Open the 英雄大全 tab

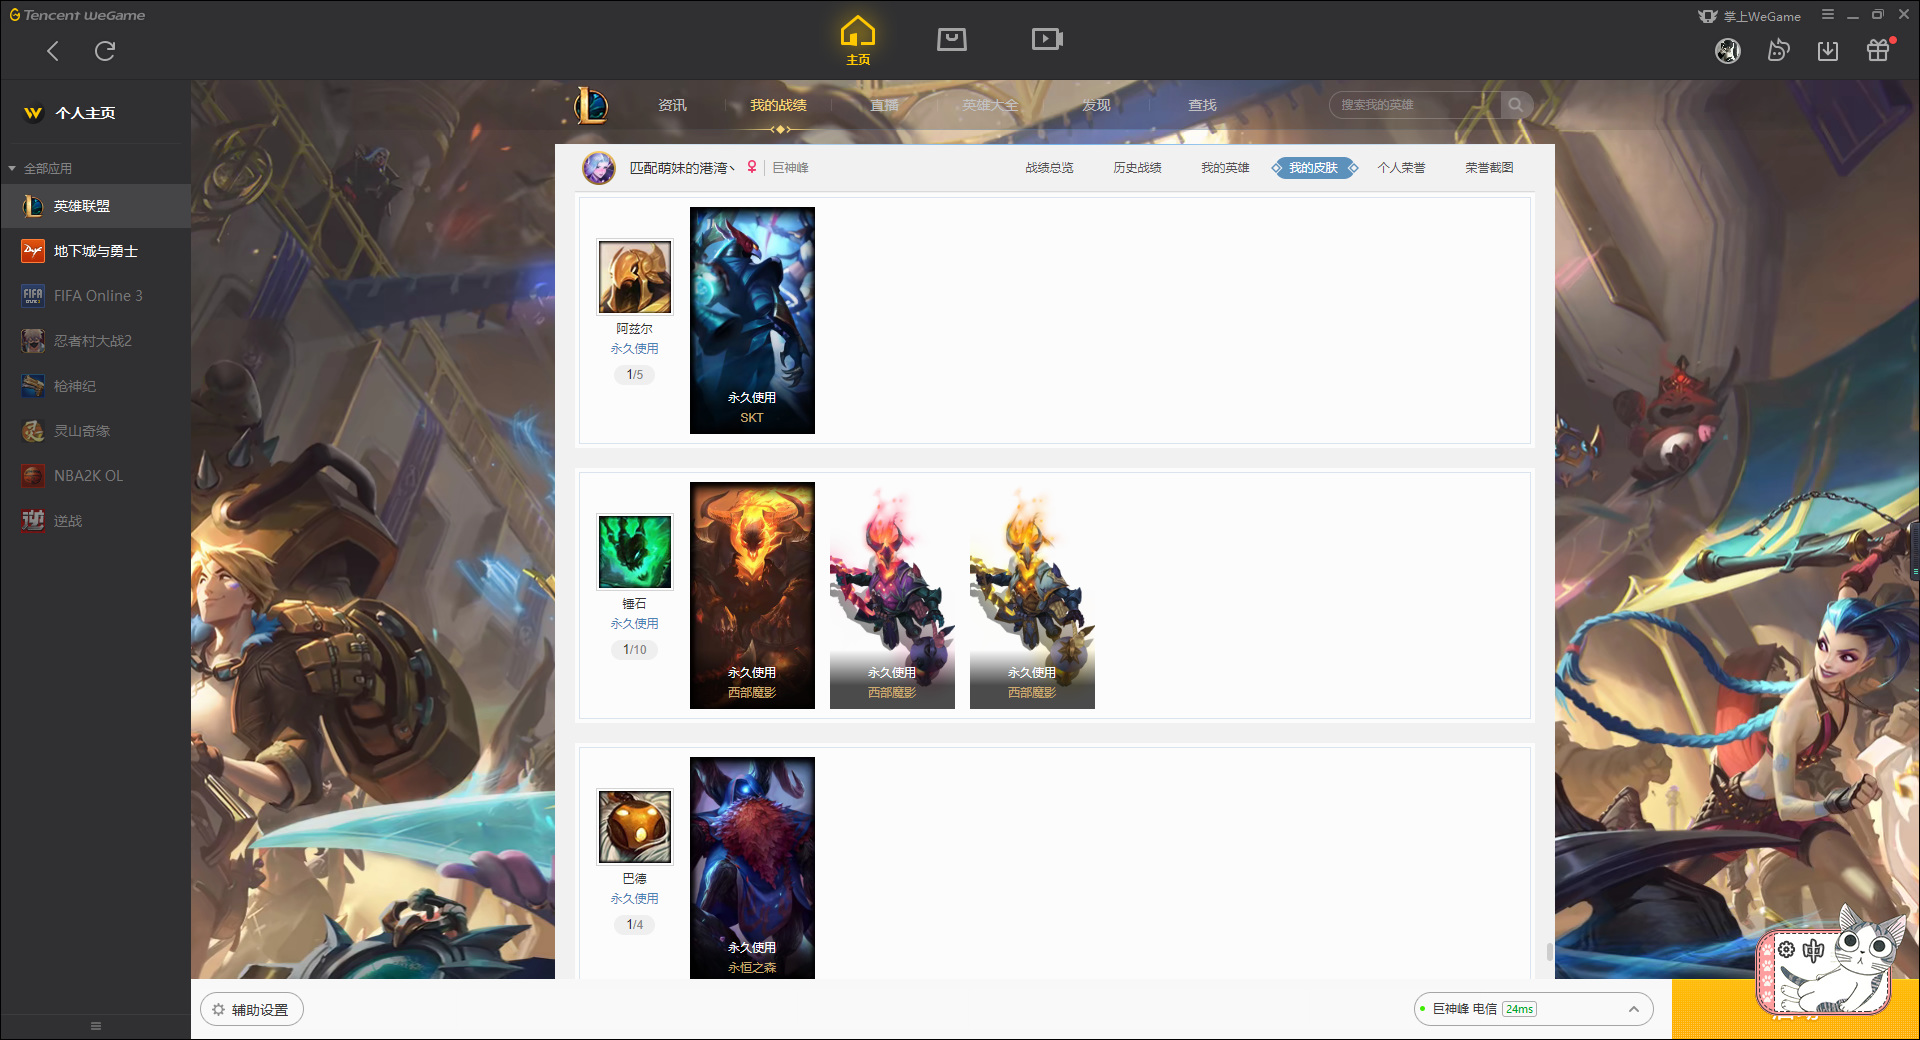990,105
